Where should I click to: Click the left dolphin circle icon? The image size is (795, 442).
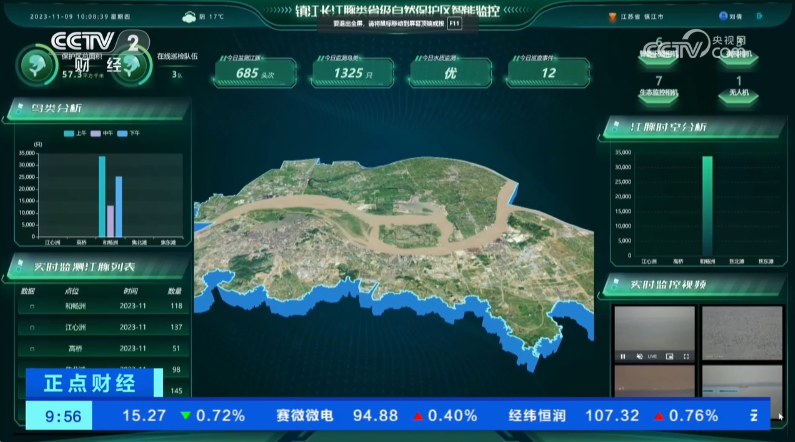coord(35,64)
